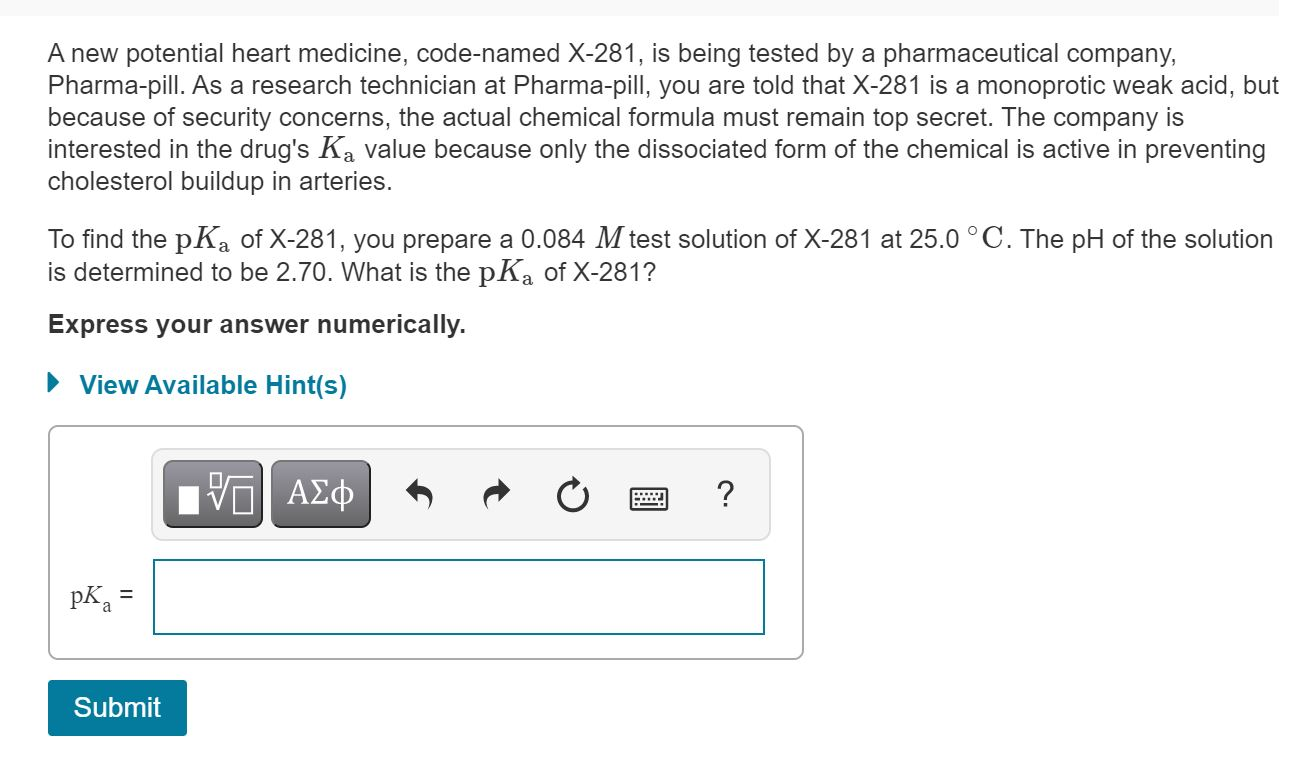Select the ΑΣΦ Greek symbols palette
The width and height of the screenshot is (1309, 766).
320,492
